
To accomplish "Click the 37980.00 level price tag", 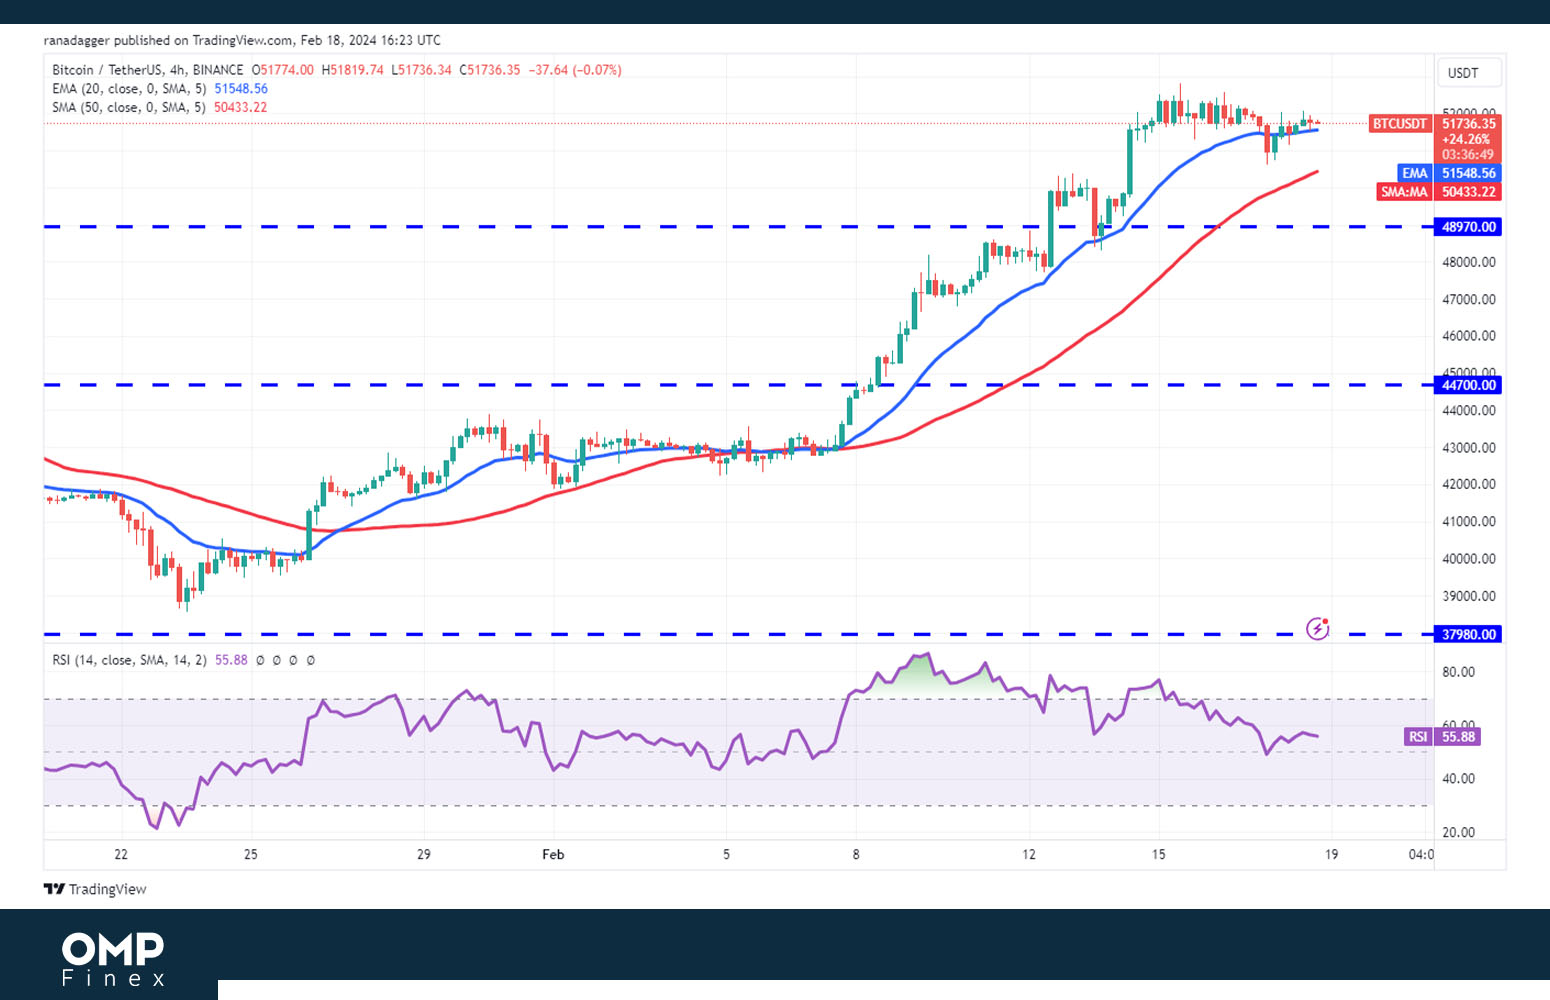I will coord(1468,634).
